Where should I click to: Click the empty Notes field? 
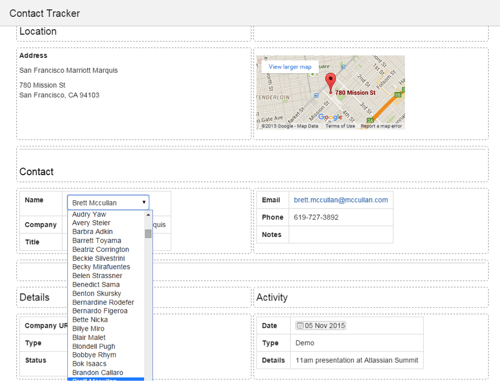(341, 235)
